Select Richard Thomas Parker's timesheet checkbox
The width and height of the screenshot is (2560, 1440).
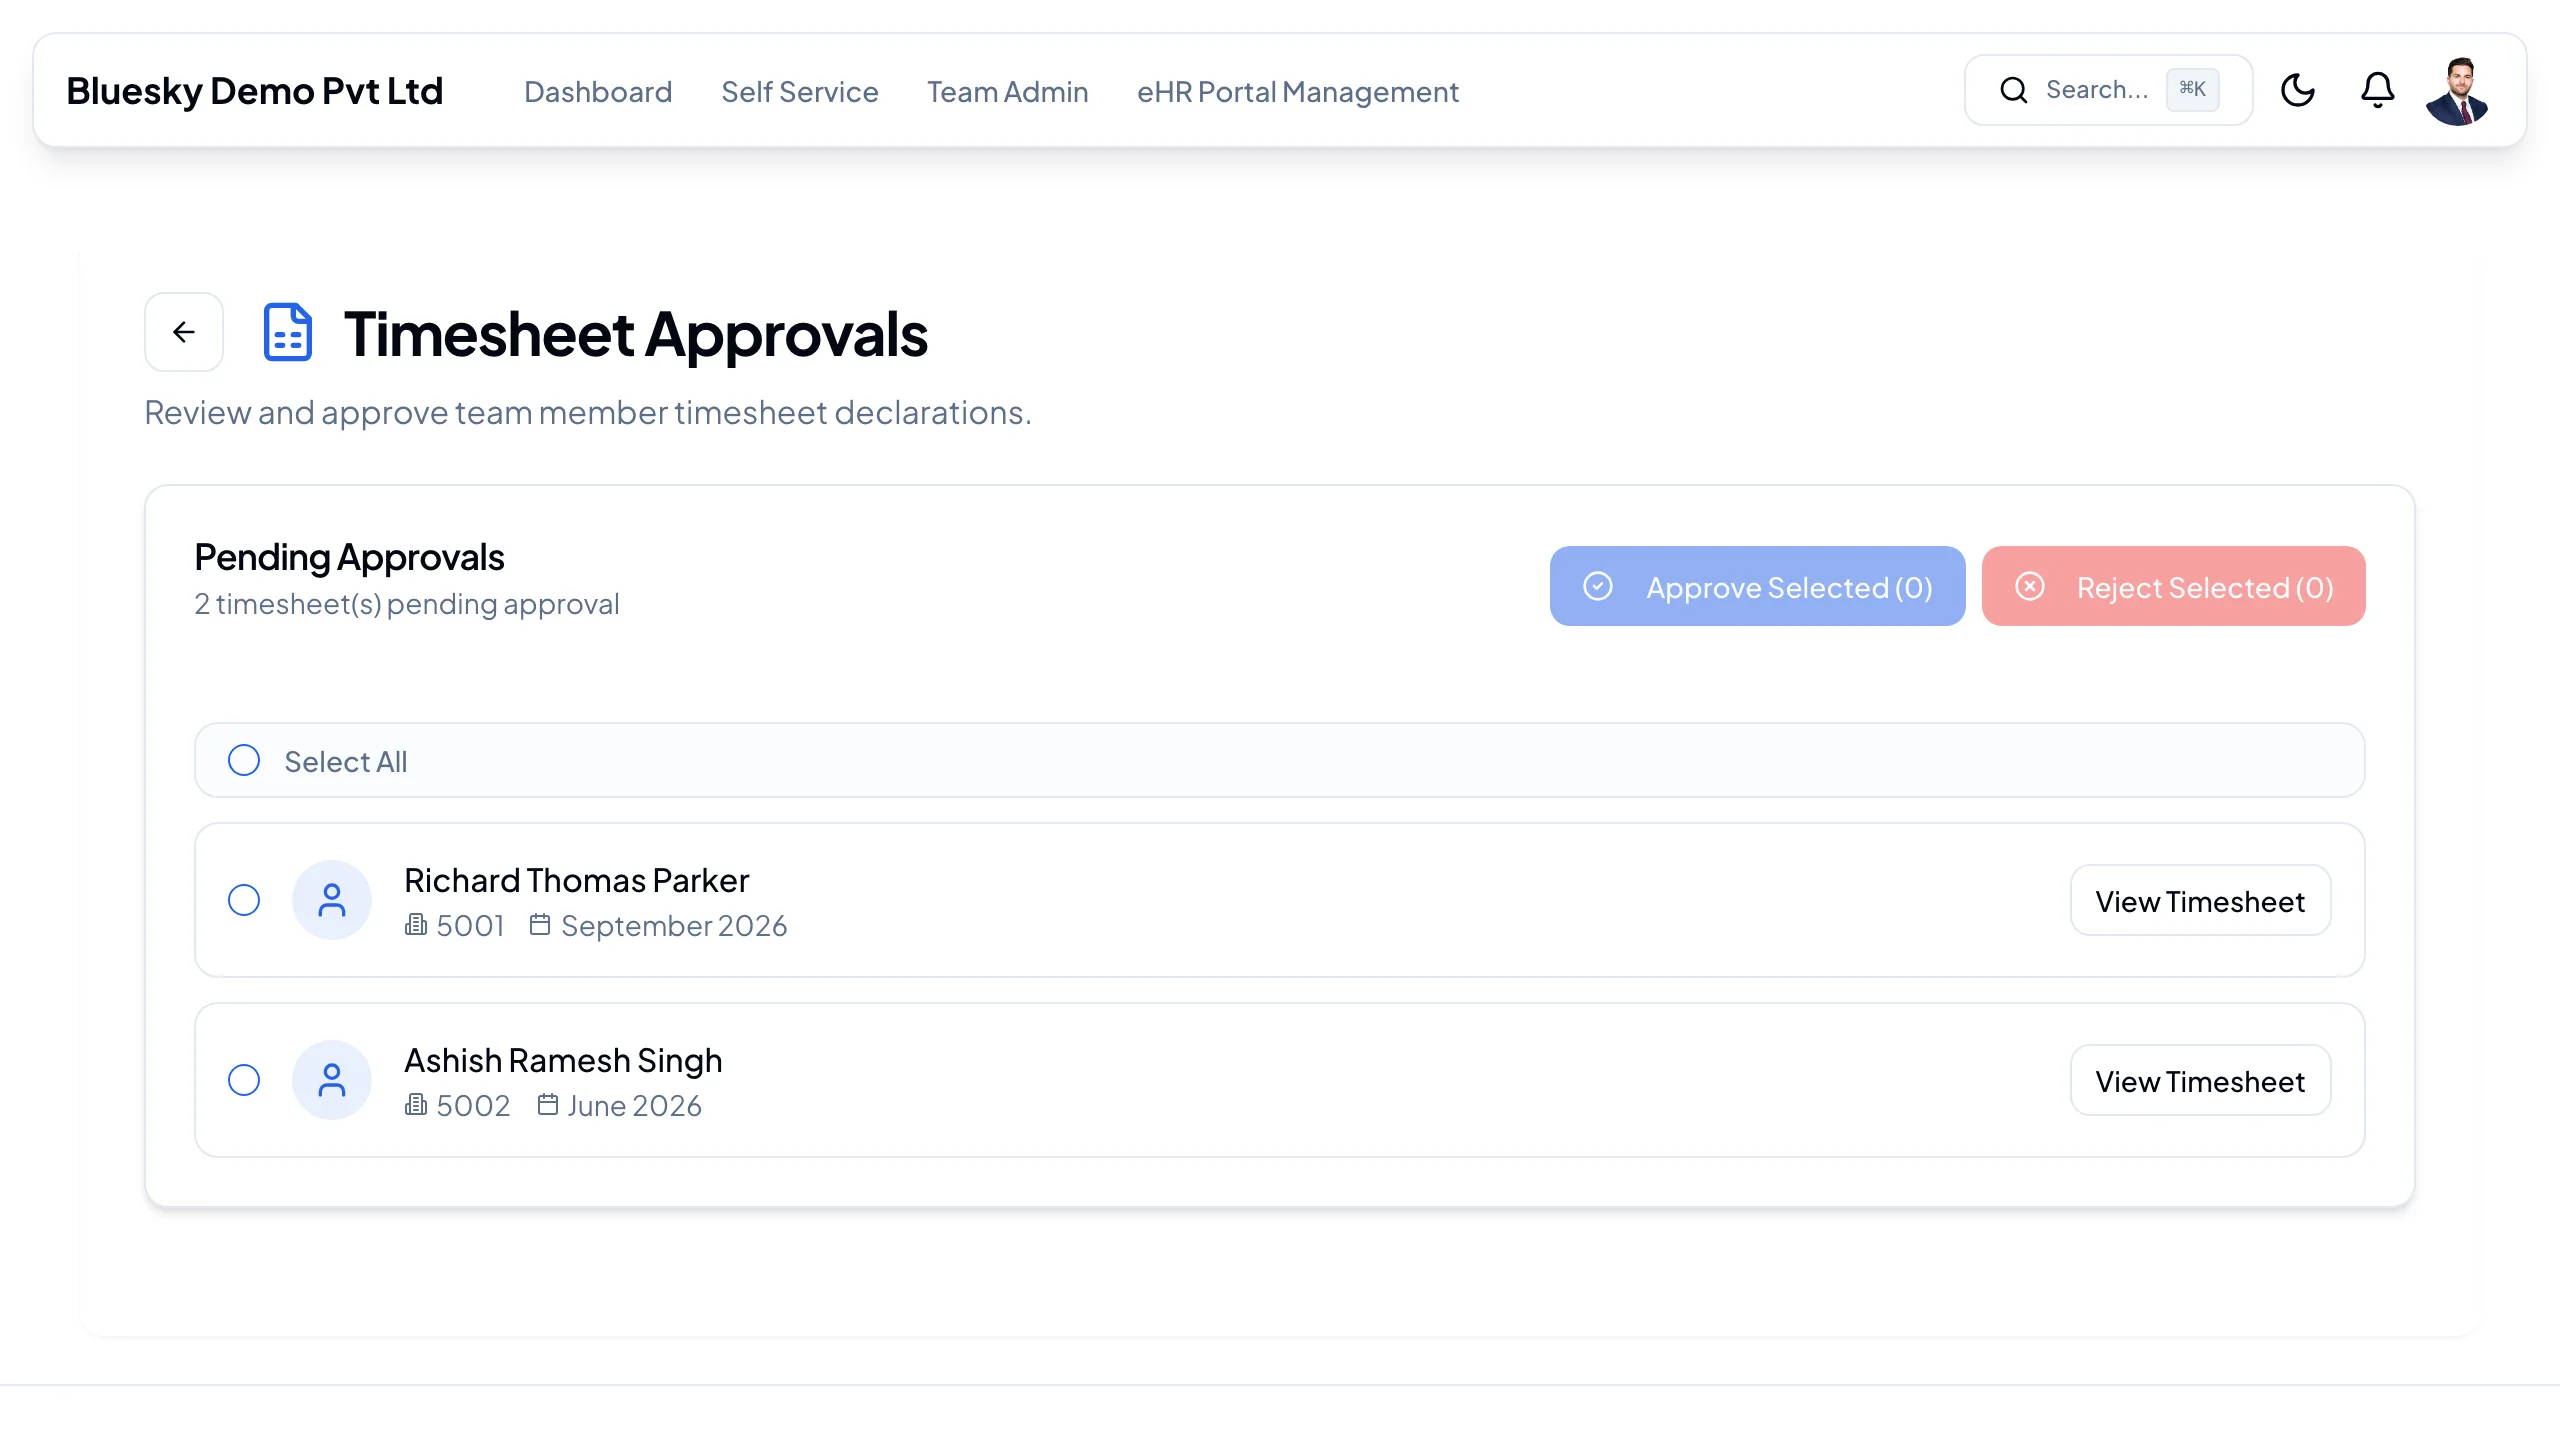244,900
